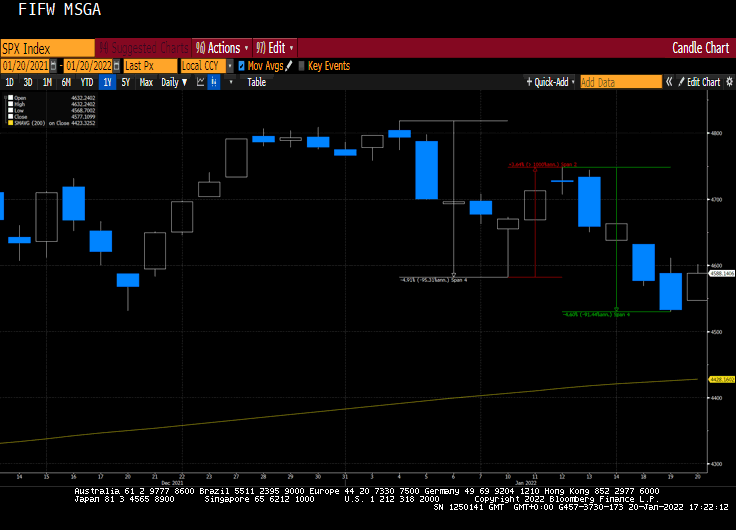This screenshot has height=530, width=736.
Task: Click the last price tag on price axis
Action: click(x=721, y=273)
